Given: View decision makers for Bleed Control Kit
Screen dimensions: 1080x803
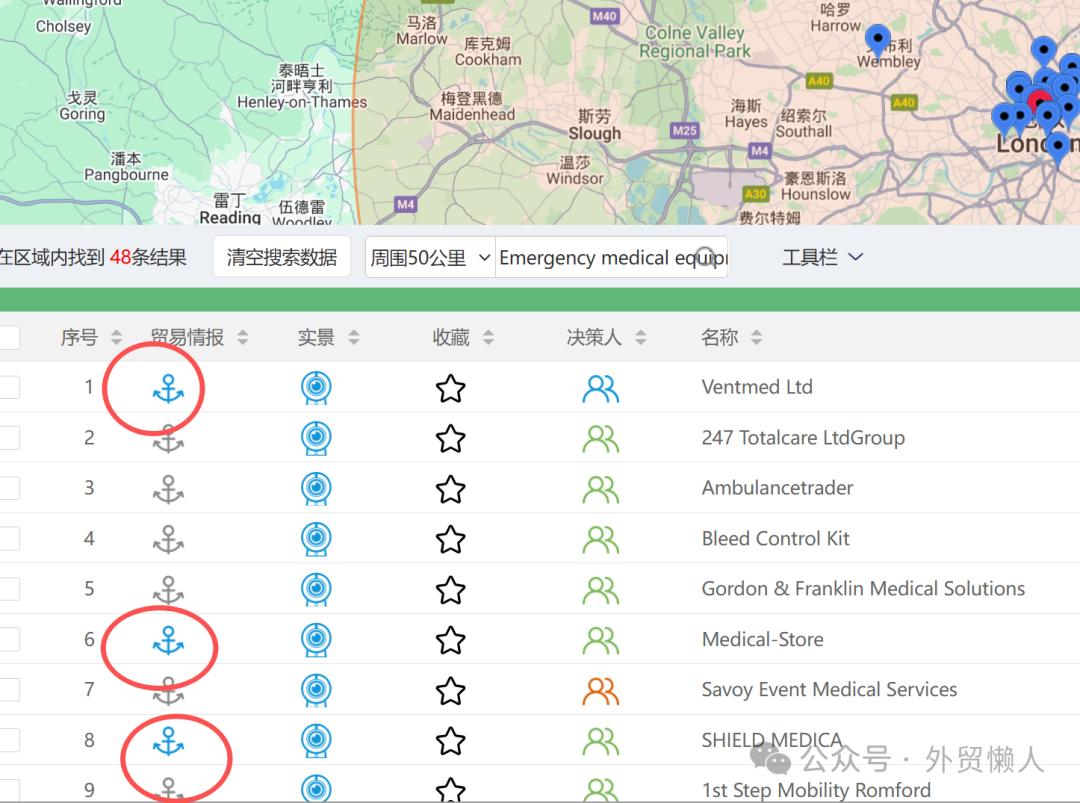Looking at the screenshot, I should 601,540.
